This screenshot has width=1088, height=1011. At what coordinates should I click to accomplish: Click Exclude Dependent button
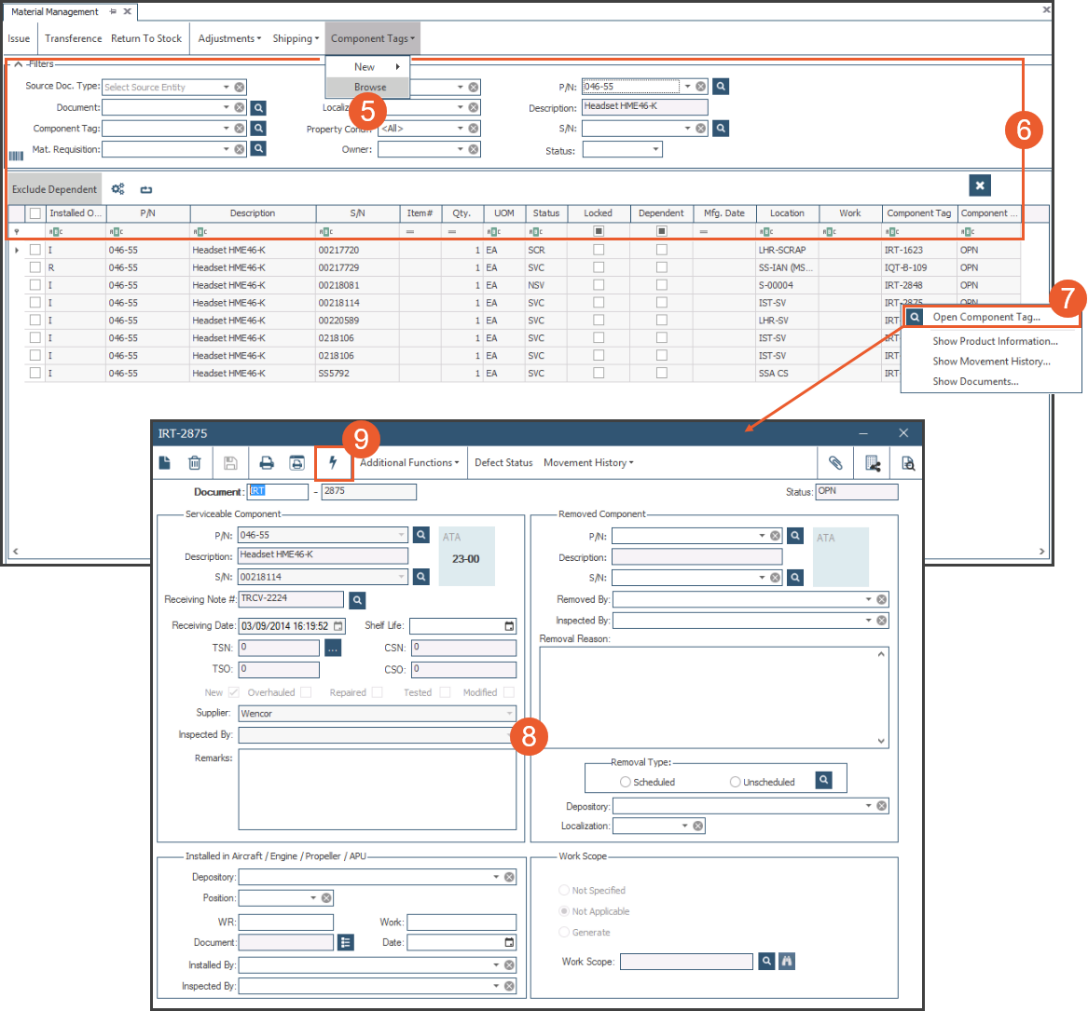(55, 189)
